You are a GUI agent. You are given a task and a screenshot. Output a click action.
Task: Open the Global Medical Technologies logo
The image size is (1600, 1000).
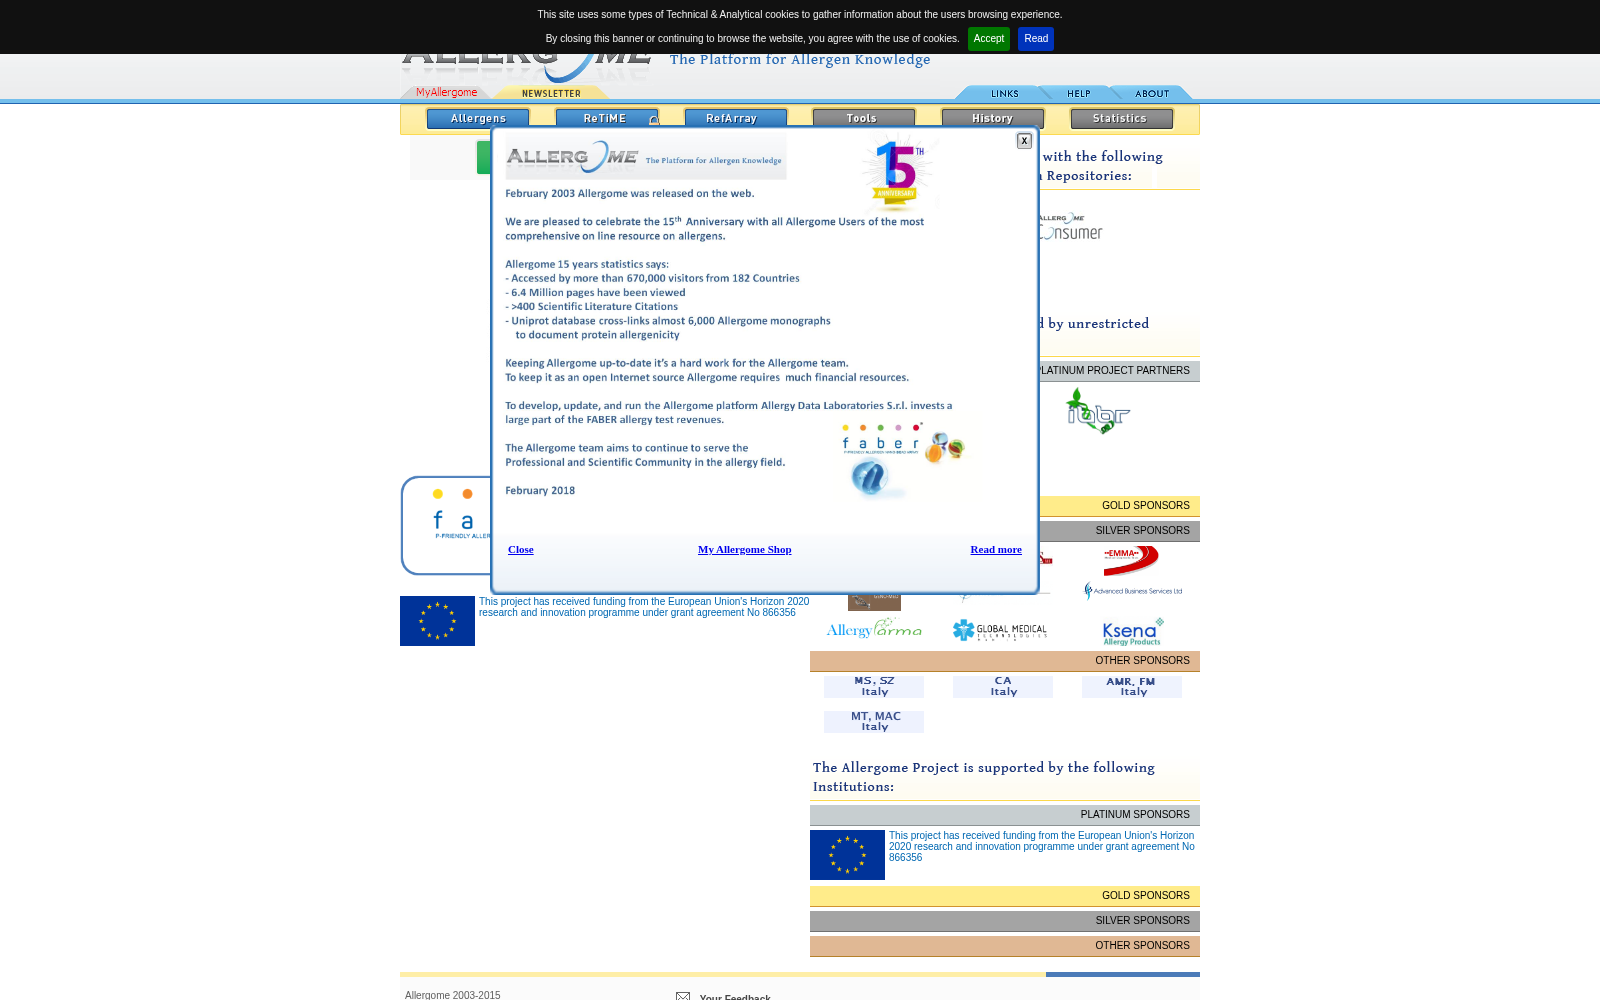tap(1000, 630)
